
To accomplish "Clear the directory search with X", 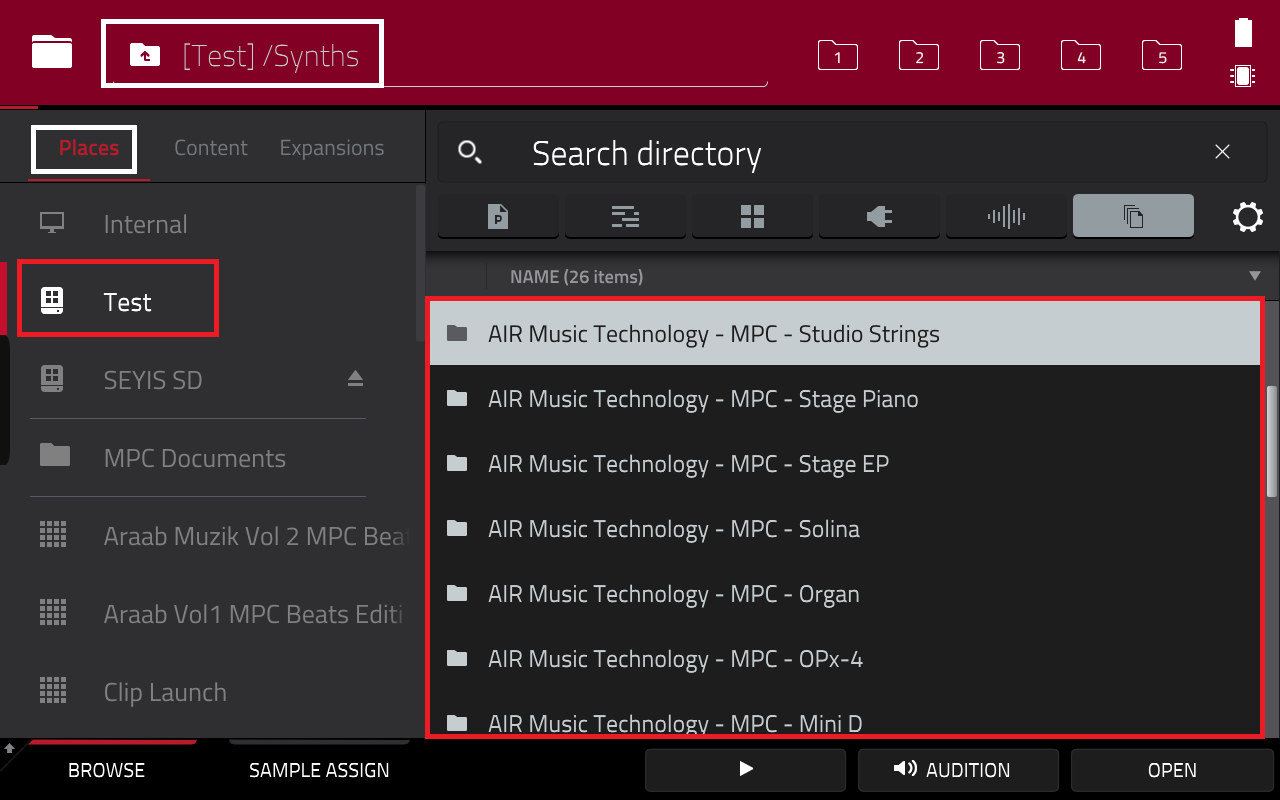I will (x=1222, y=152).
